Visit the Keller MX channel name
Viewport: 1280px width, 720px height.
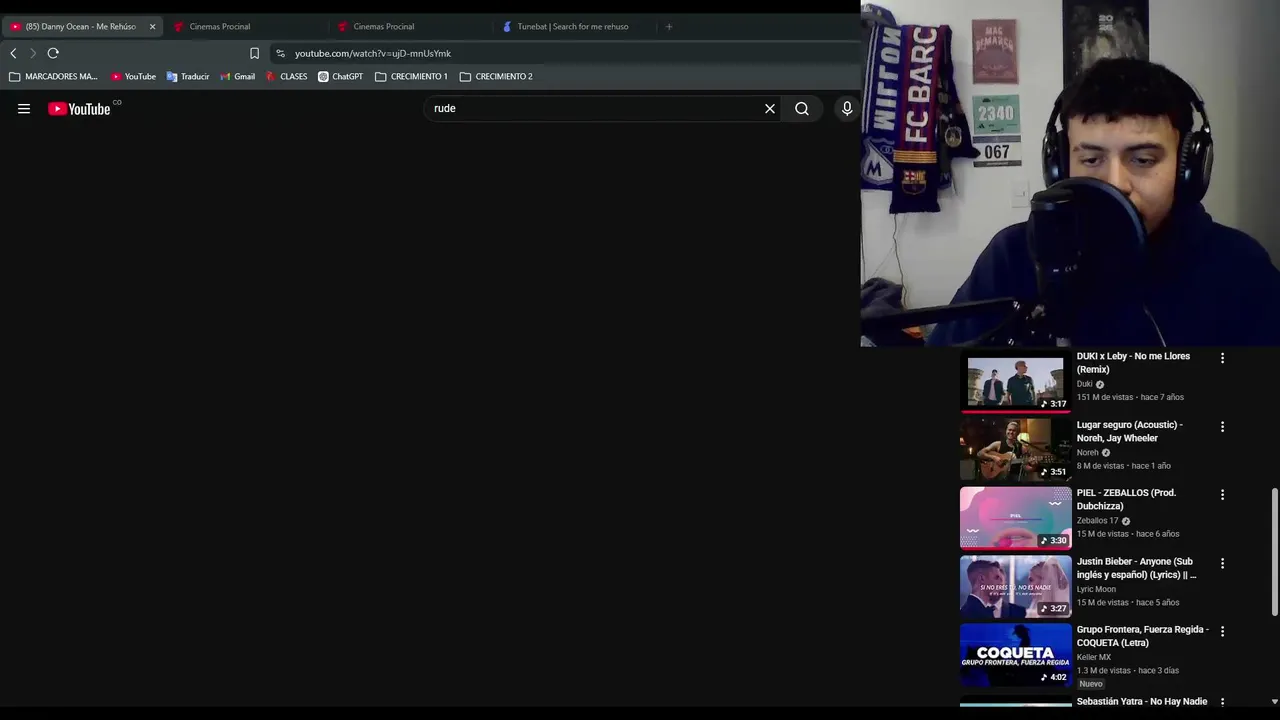[1094, 657]
